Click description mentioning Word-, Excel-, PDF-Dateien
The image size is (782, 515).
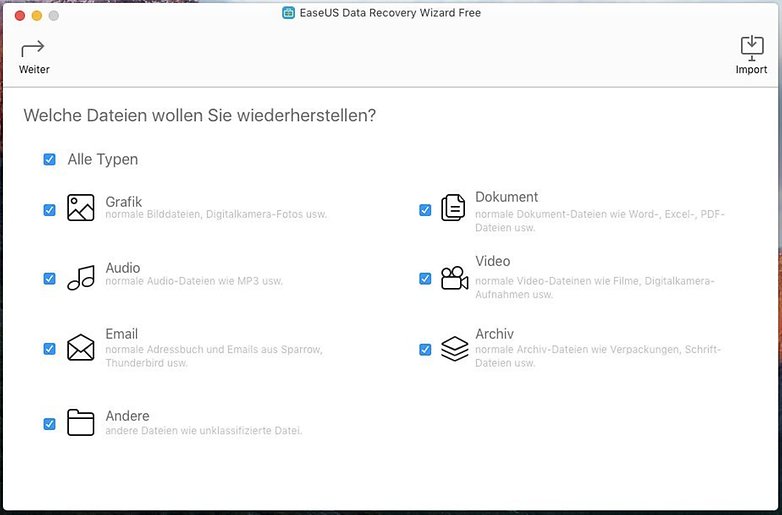point(599,221)
